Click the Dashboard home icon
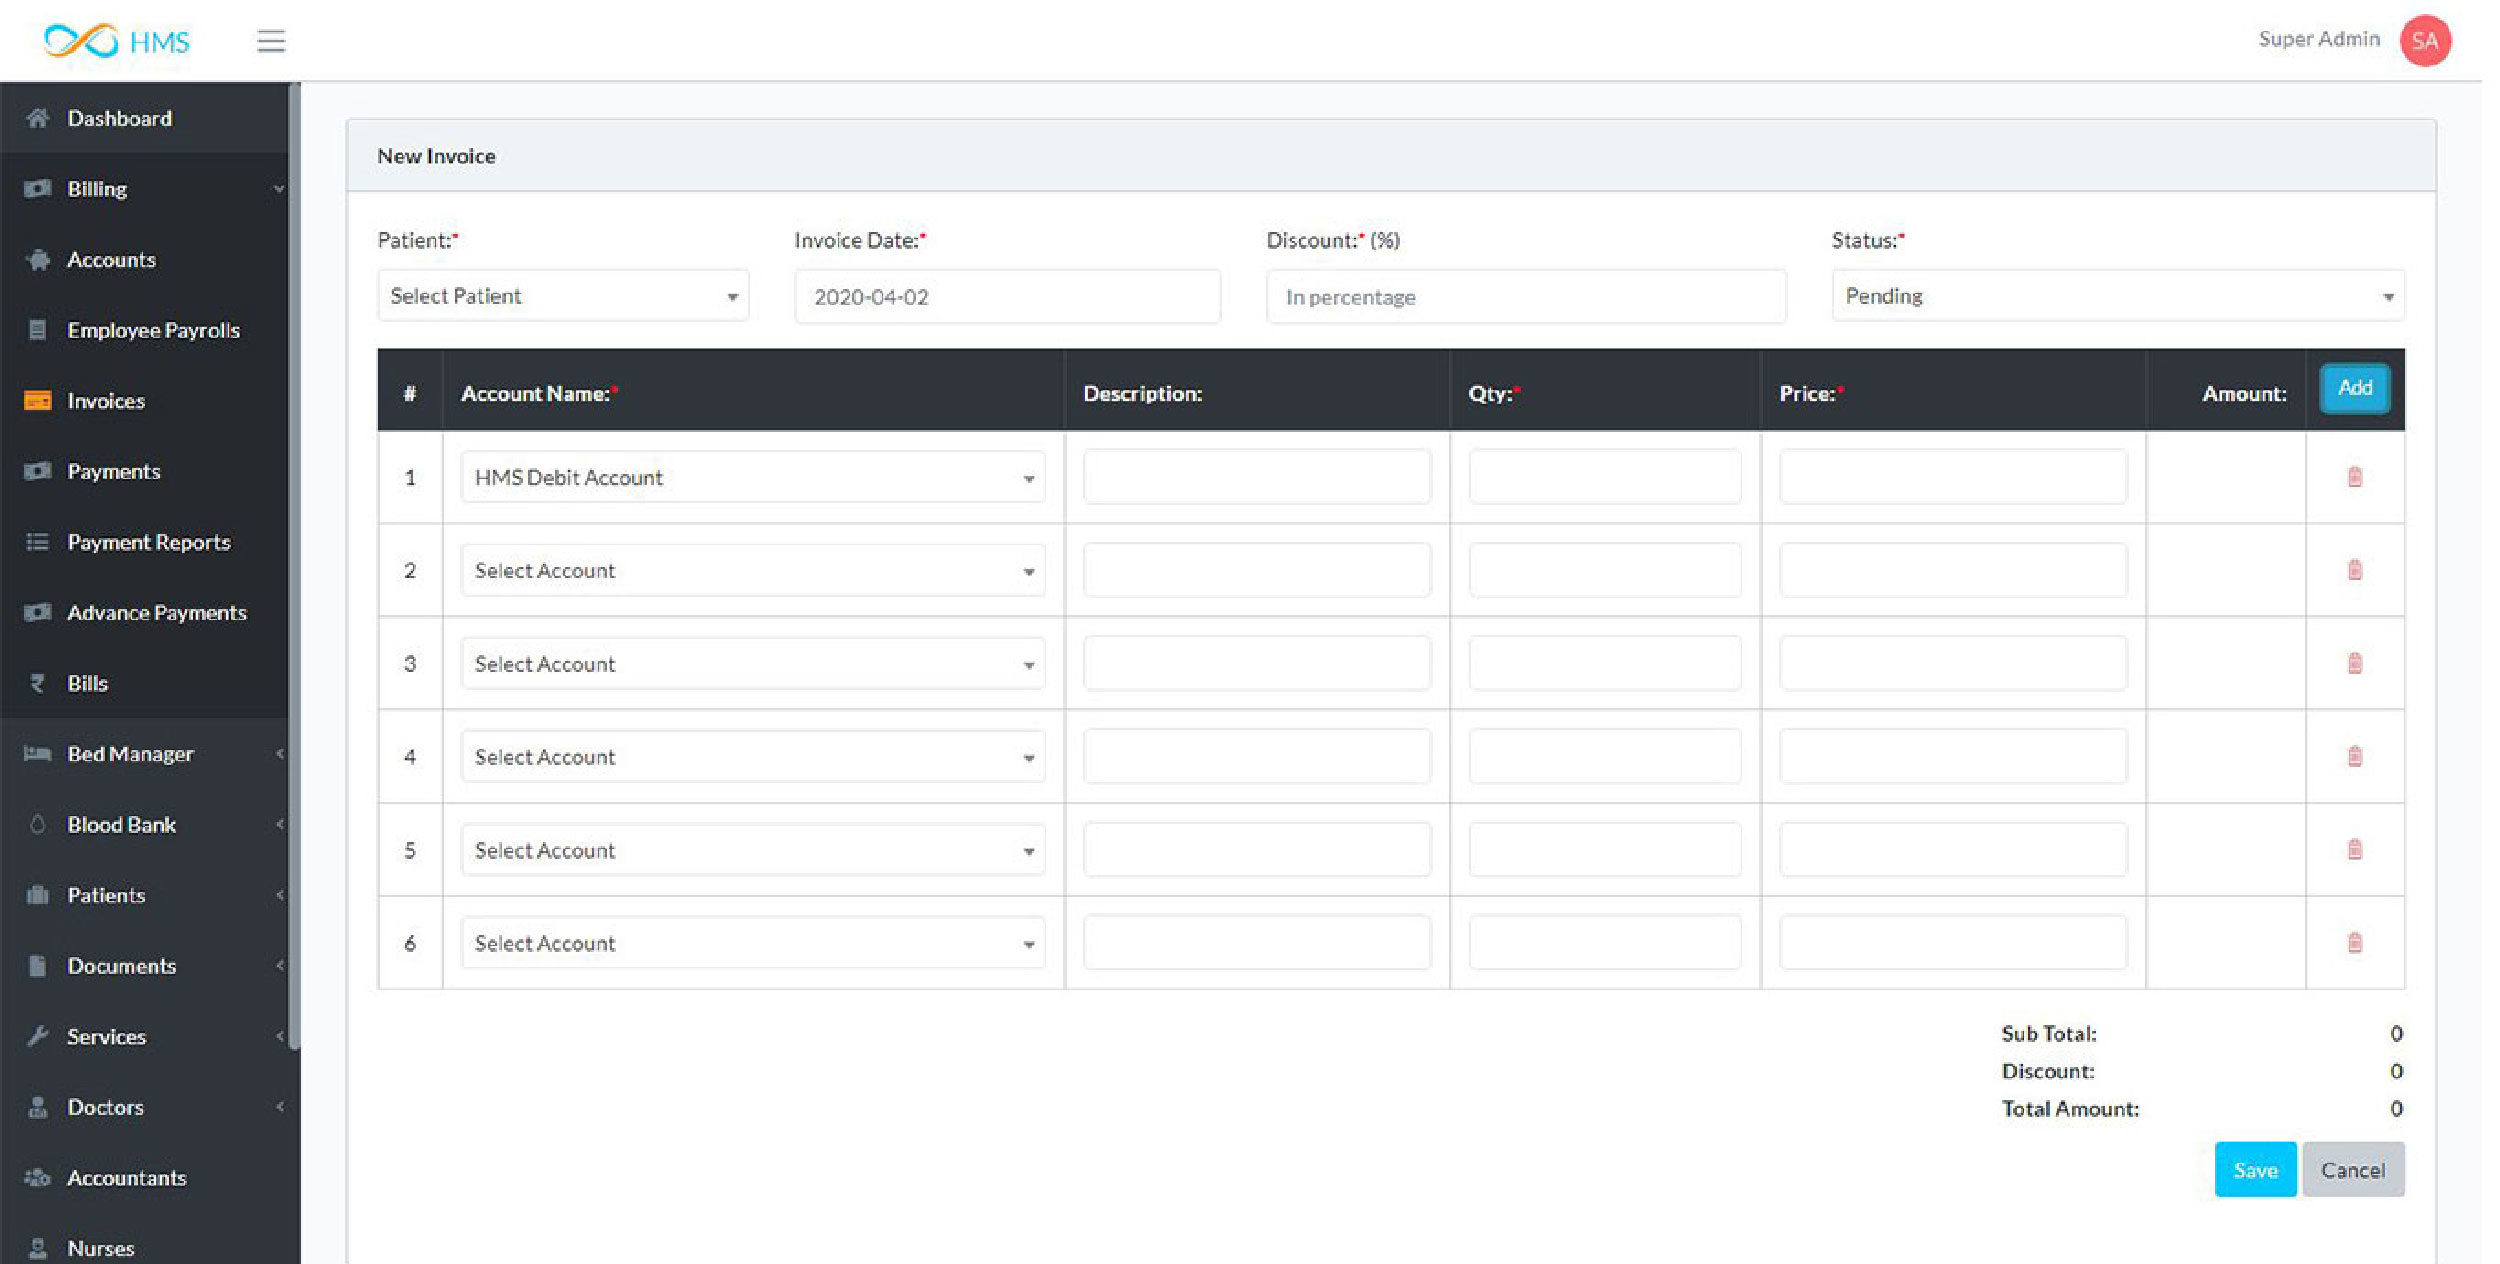2500x1264 pixels. [38, 118]
